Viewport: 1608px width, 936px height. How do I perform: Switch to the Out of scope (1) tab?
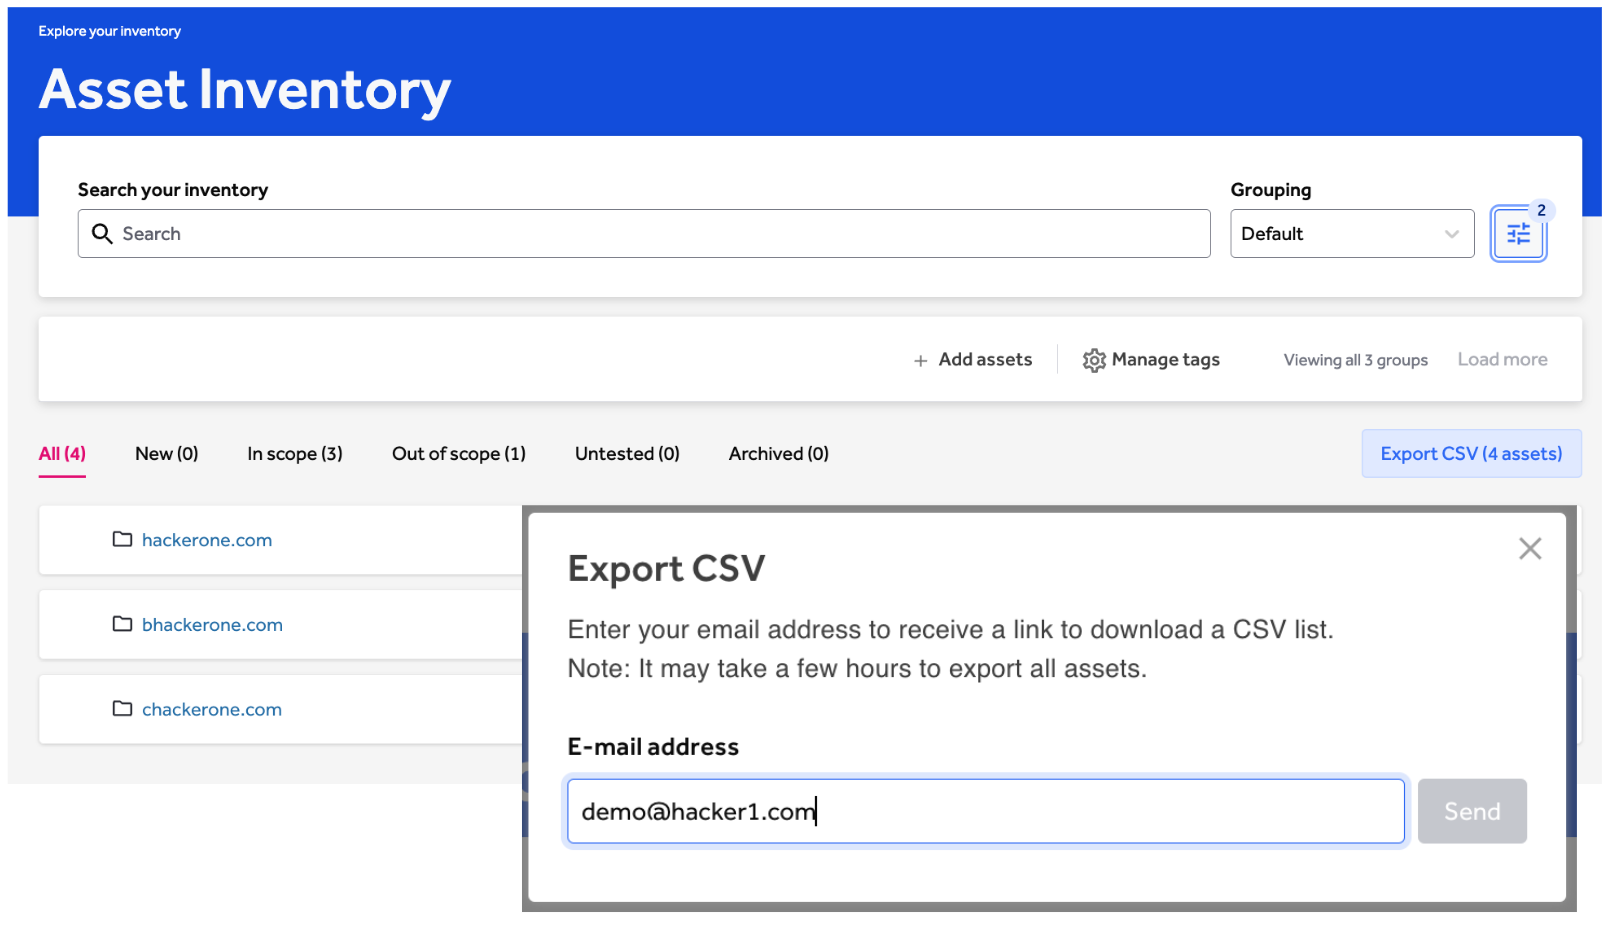point(459,454)
